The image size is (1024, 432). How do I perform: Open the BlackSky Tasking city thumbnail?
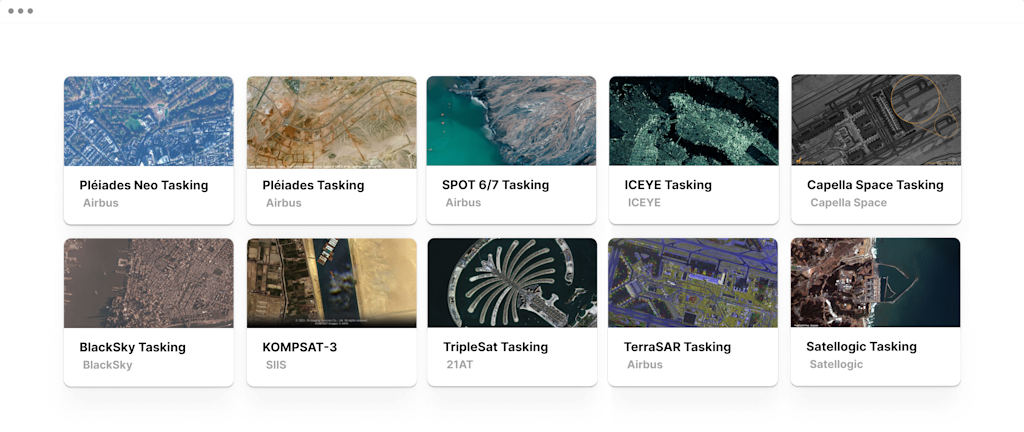point(148,283)
